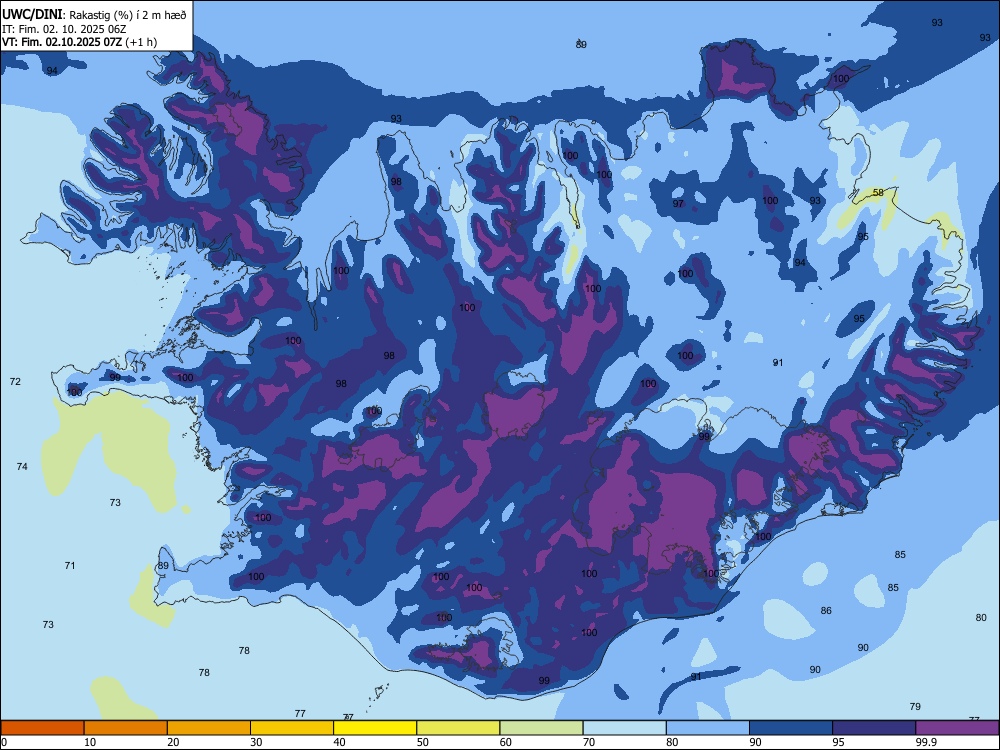The width and height of the screenshot is (1000, 750).
Task: Click the 50-60 pale yellow legend swatch
Action: pyautogui.click(x=459, y=728)
